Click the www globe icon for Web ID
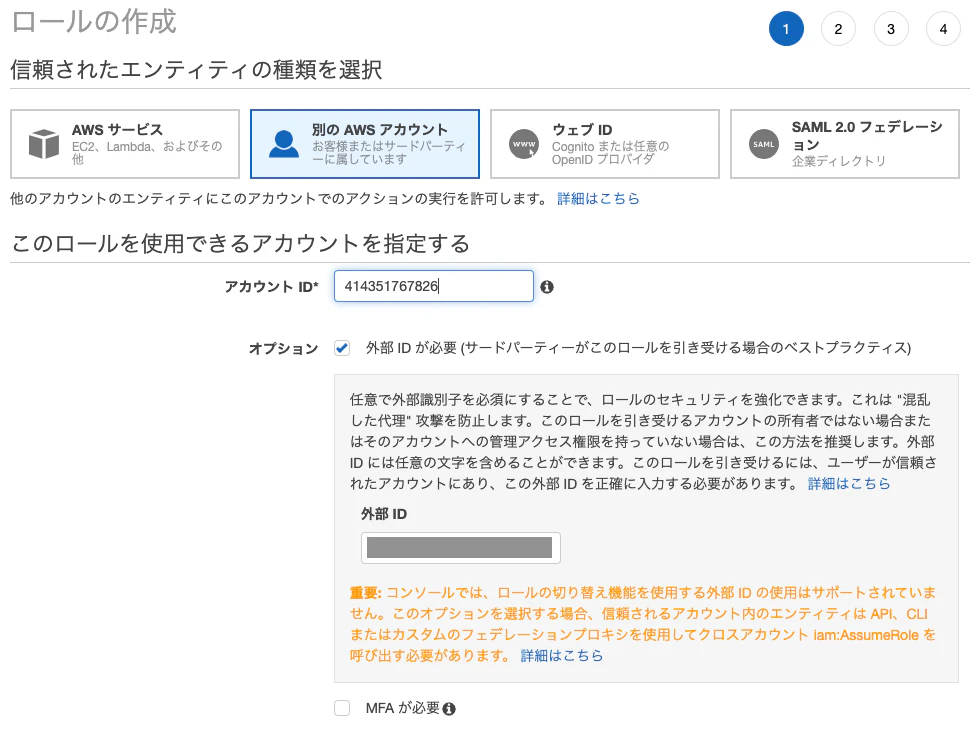The width and height of the screenshot is (979, 732). pos(524,144)
